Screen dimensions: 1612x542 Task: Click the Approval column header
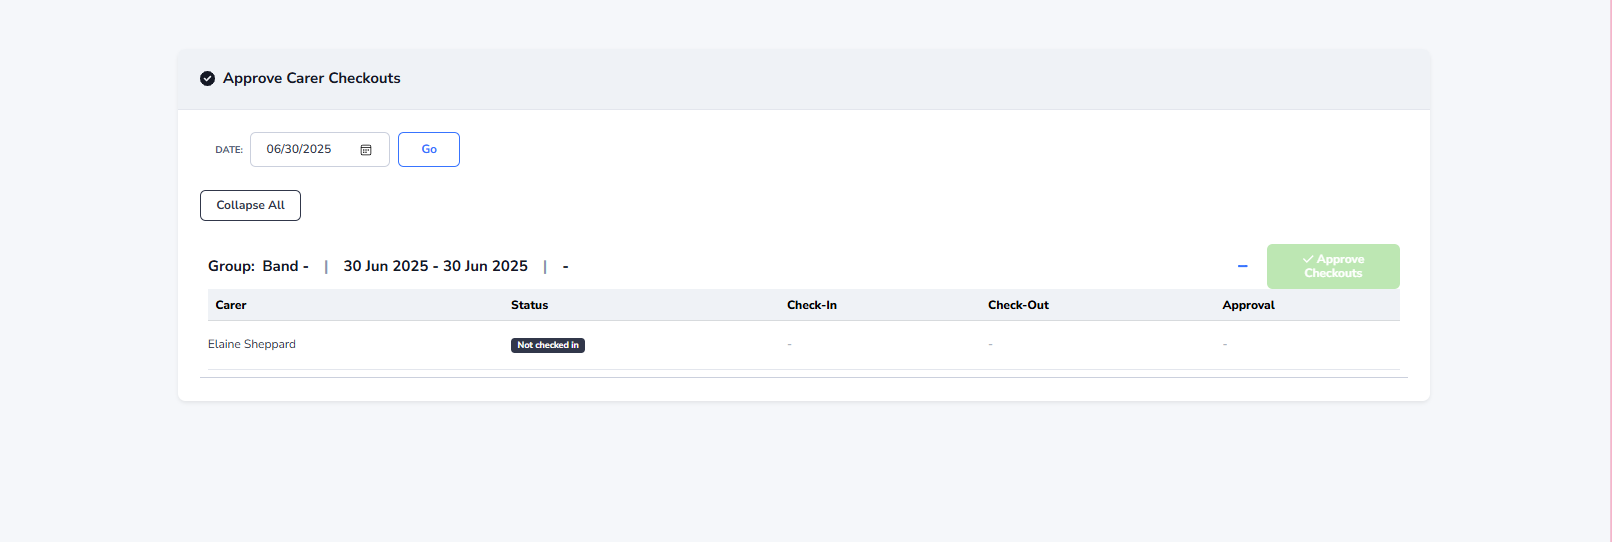[1248, 305]
